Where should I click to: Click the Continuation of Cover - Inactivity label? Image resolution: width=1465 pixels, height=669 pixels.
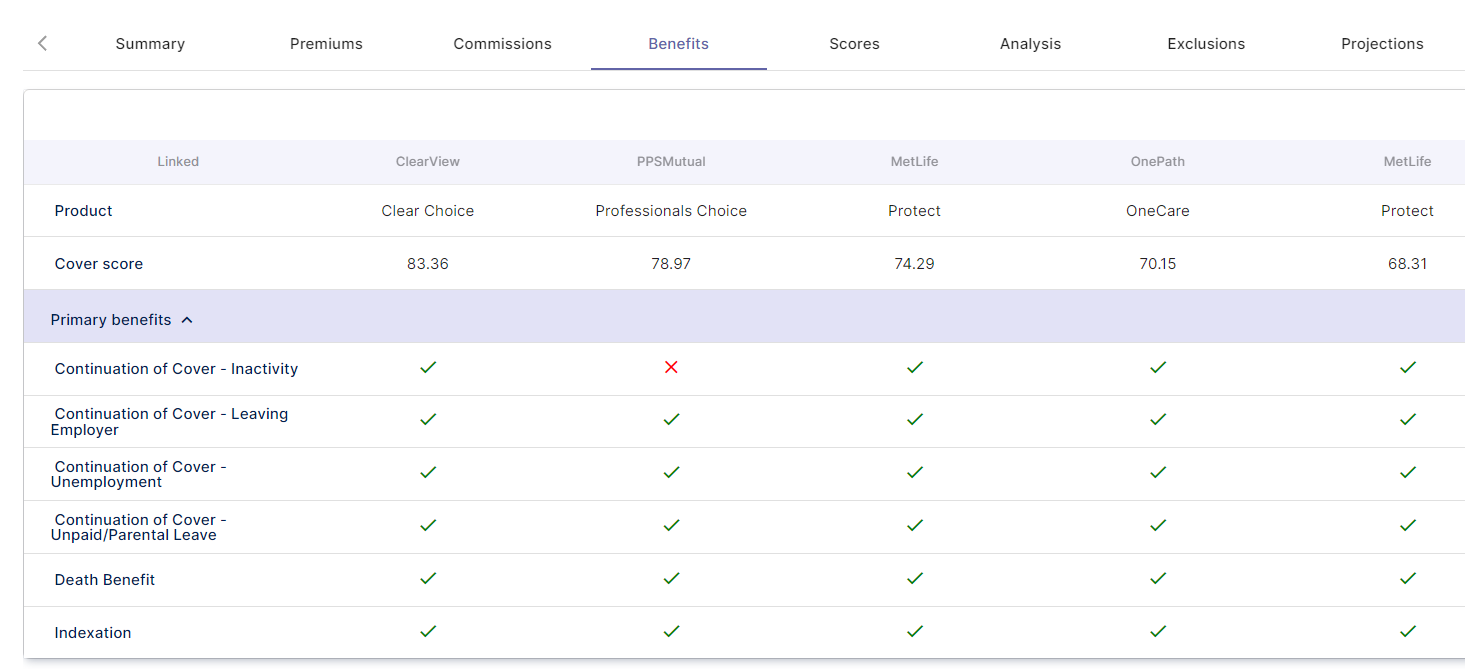[x=176, y=369]
